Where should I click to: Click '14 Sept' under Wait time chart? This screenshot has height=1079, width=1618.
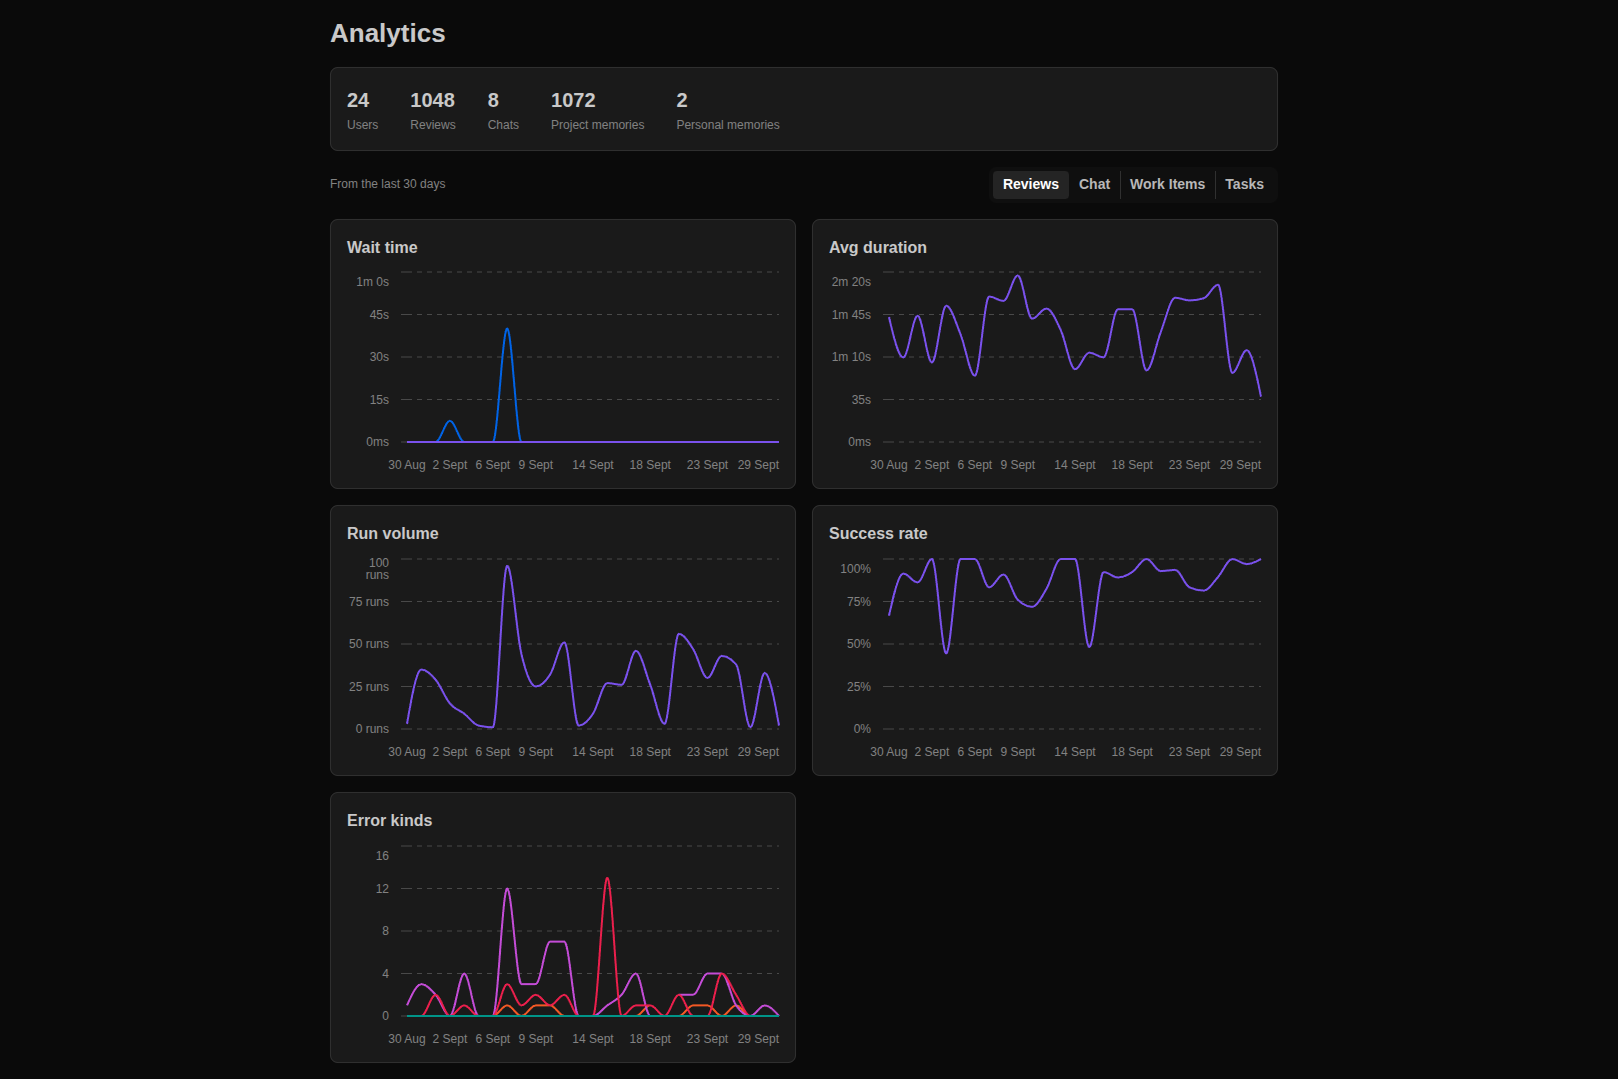pos(593,465)
